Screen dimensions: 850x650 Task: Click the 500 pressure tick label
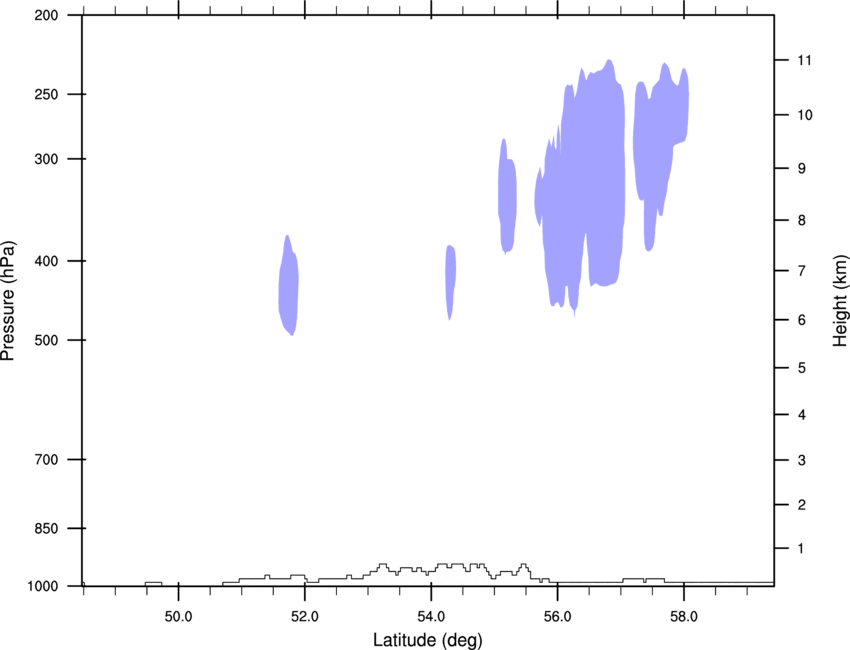click(x=46, y=340)
